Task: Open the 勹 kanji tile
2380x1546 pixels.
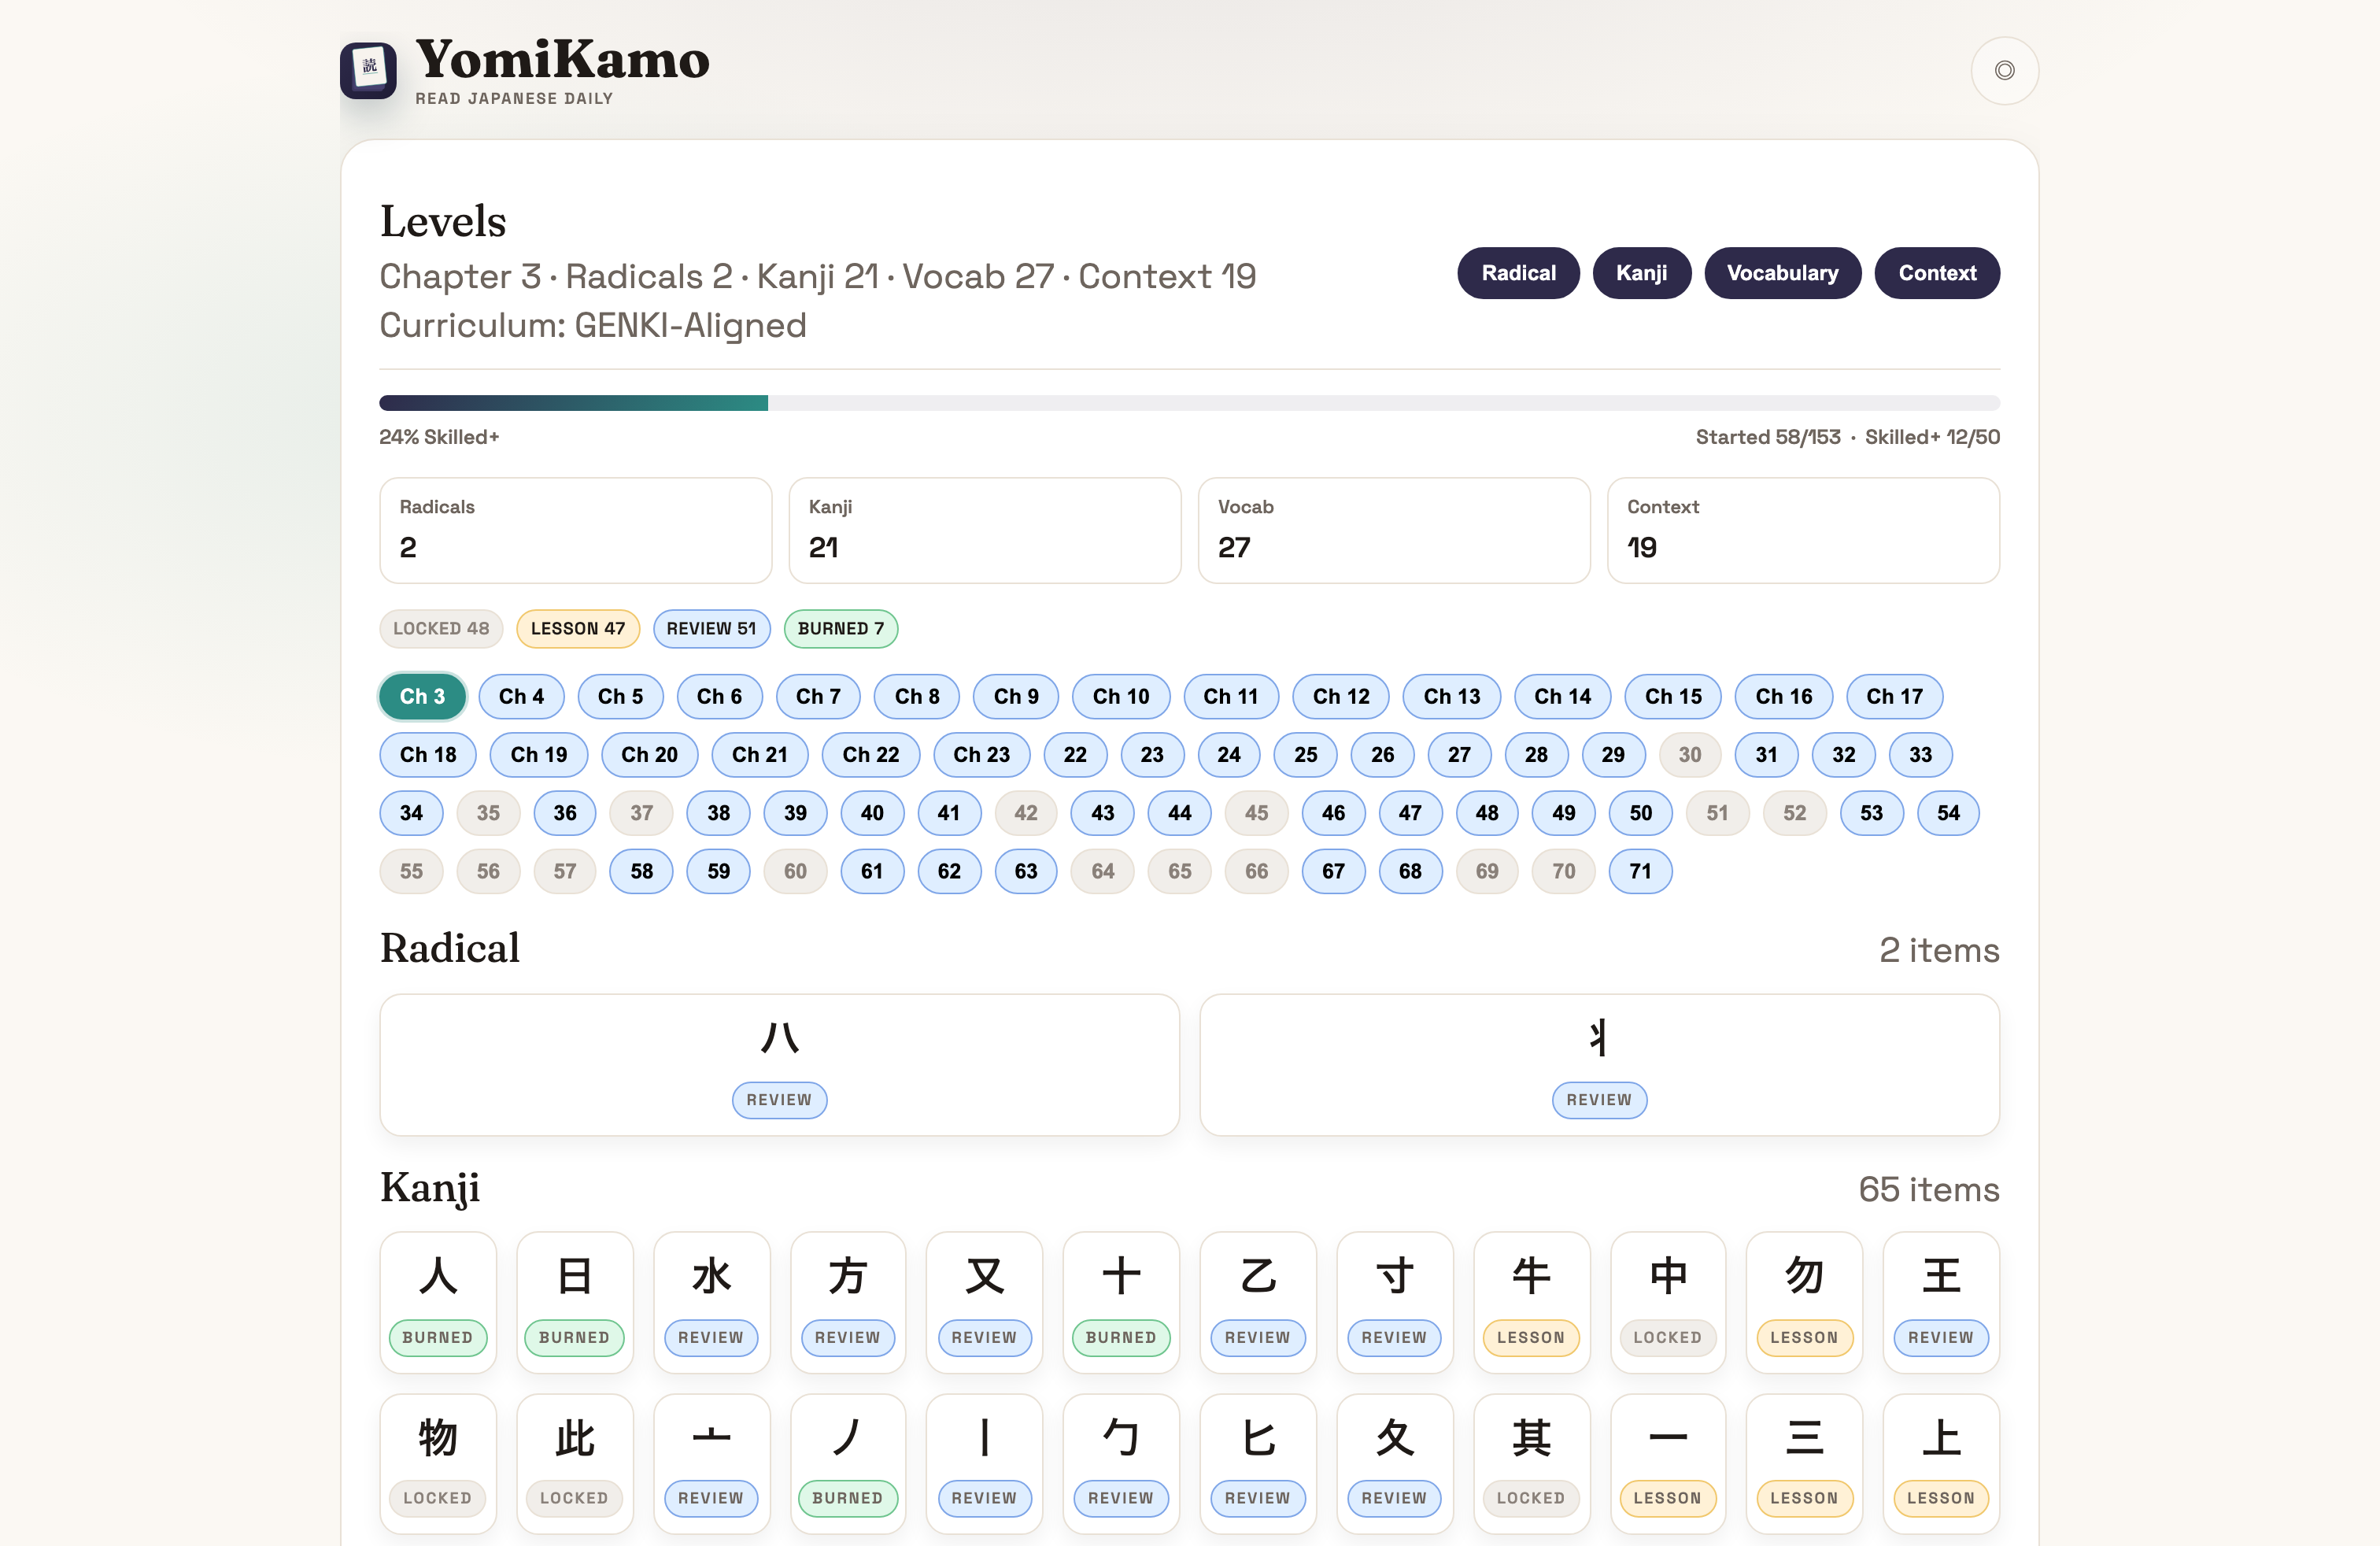Action: pyautogui.click(x=1121, y=1464)
